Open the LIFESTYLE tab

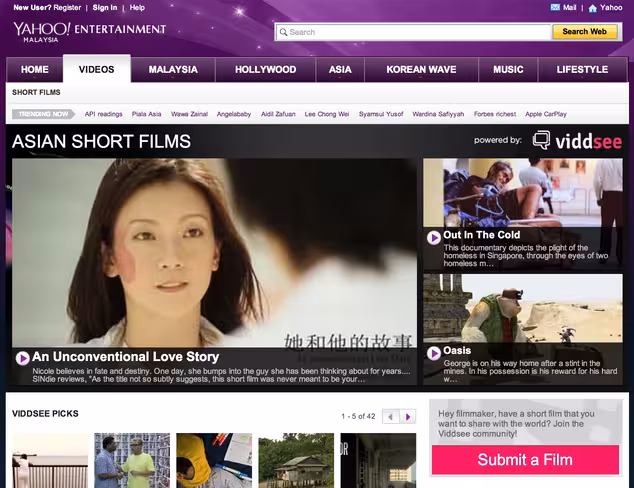(582, 70)
